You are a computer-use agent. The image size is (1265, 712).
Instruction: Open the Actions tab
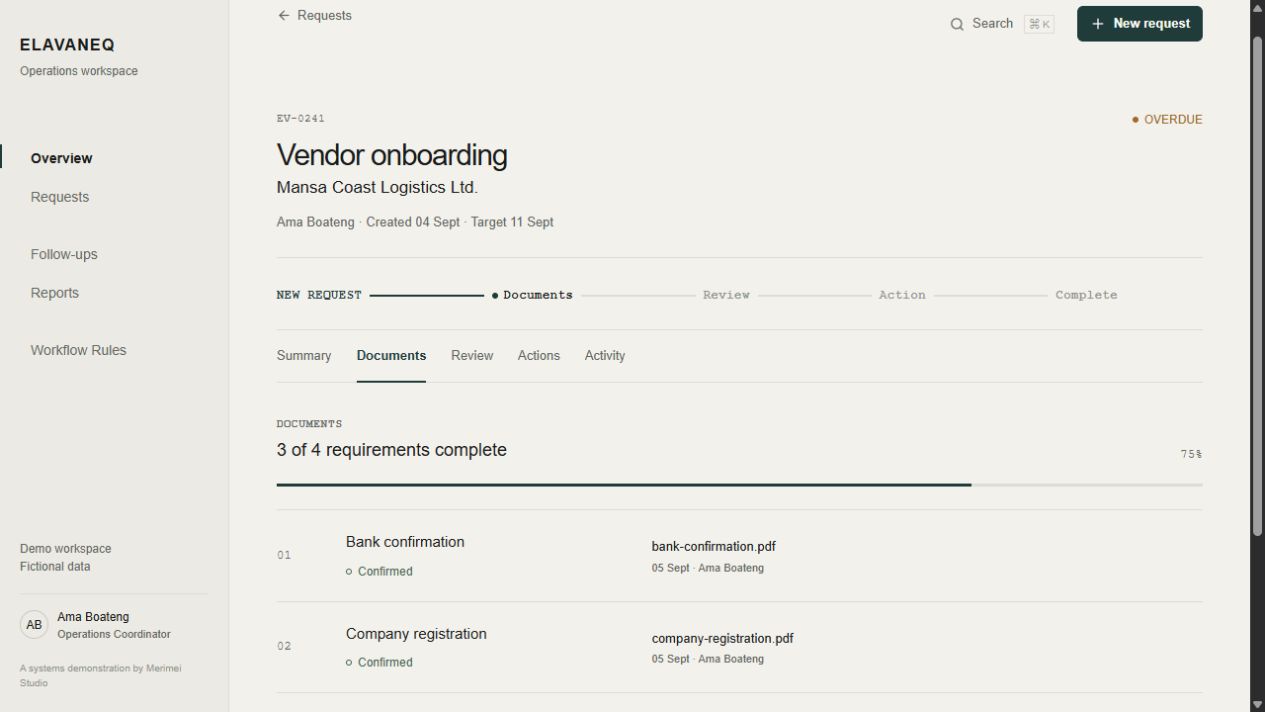click(539, 356)
